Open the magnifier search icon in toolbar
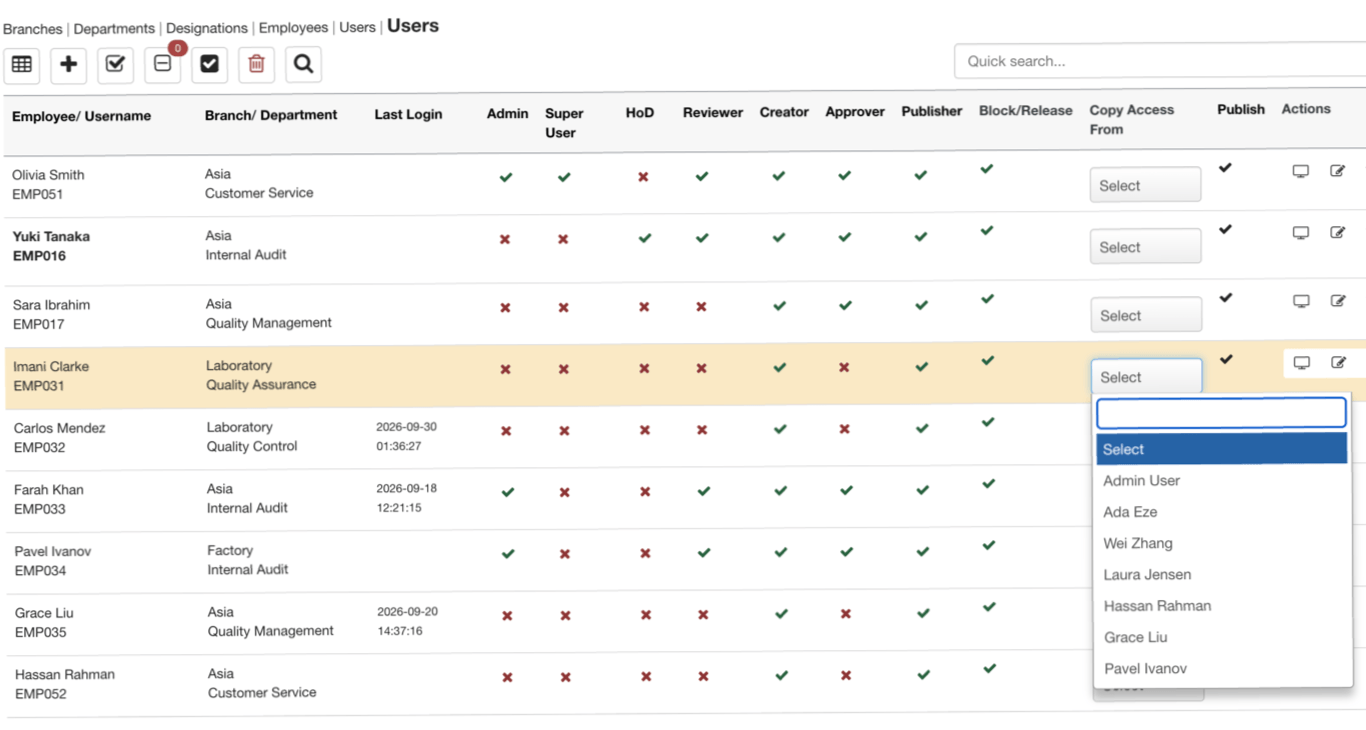Viewport: 1366px width, 730px height. tap(303, 65)
